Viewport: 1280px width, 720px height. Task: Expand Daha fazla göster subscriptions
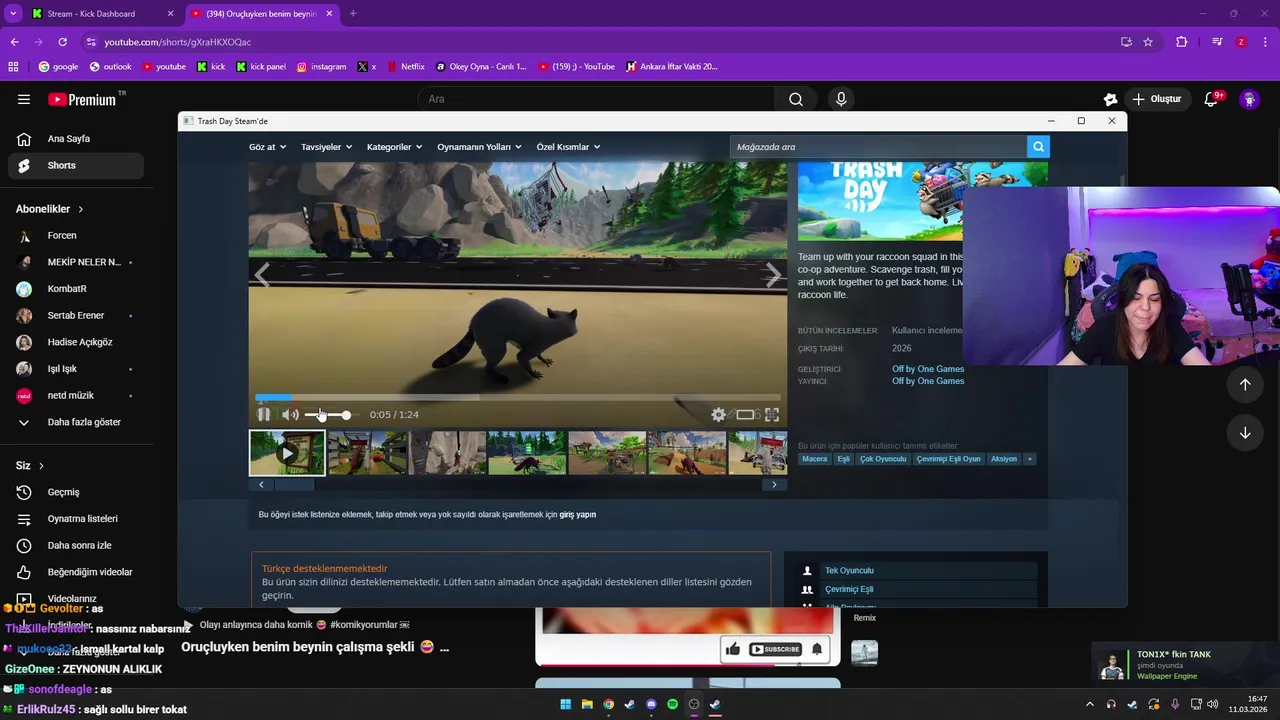(x=75, y=422)
